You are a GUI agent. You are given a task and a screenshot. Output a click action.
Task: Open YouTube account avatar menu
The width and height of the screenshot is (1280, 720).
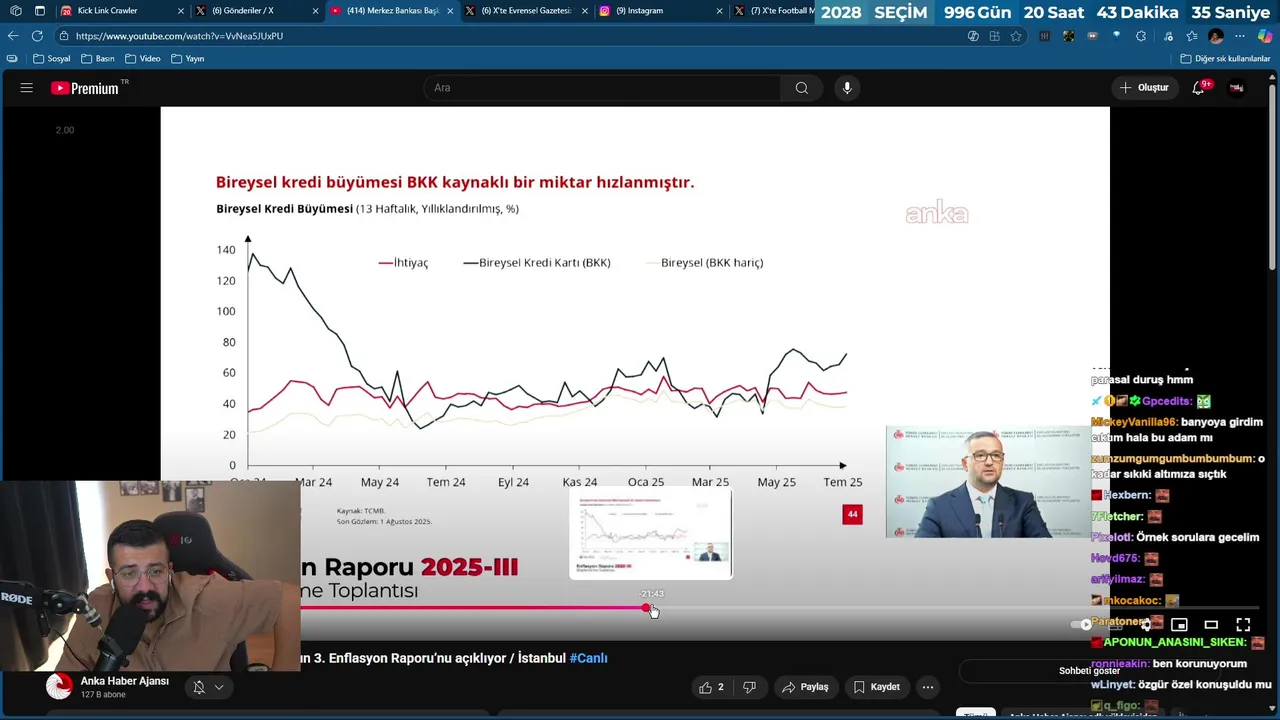tap(1237, 88)
